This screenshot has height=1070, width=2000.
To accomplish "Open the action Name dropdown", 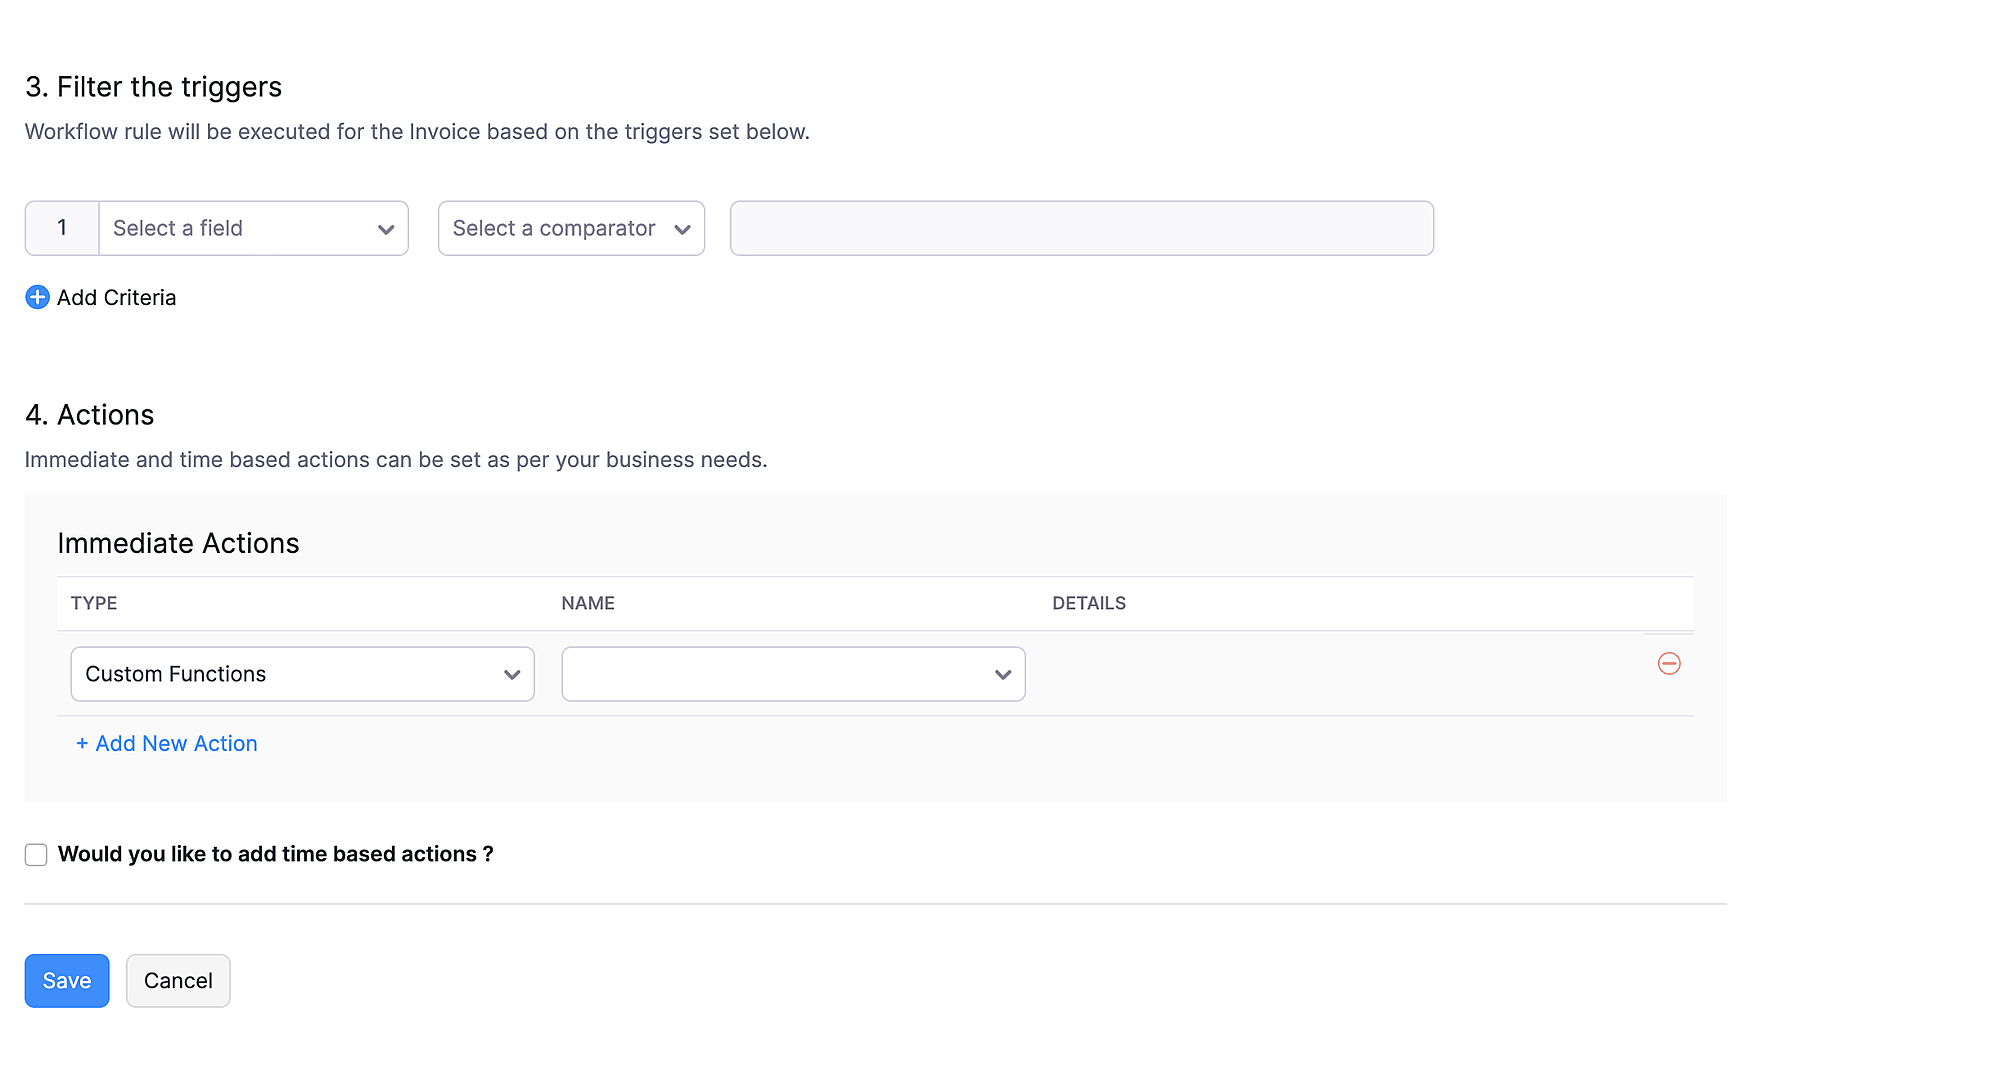I will pyautogui.click(x=780, y=674).
